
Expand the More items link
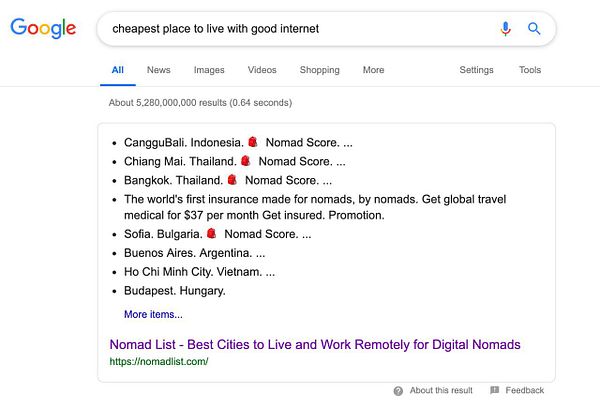[153, 314]
